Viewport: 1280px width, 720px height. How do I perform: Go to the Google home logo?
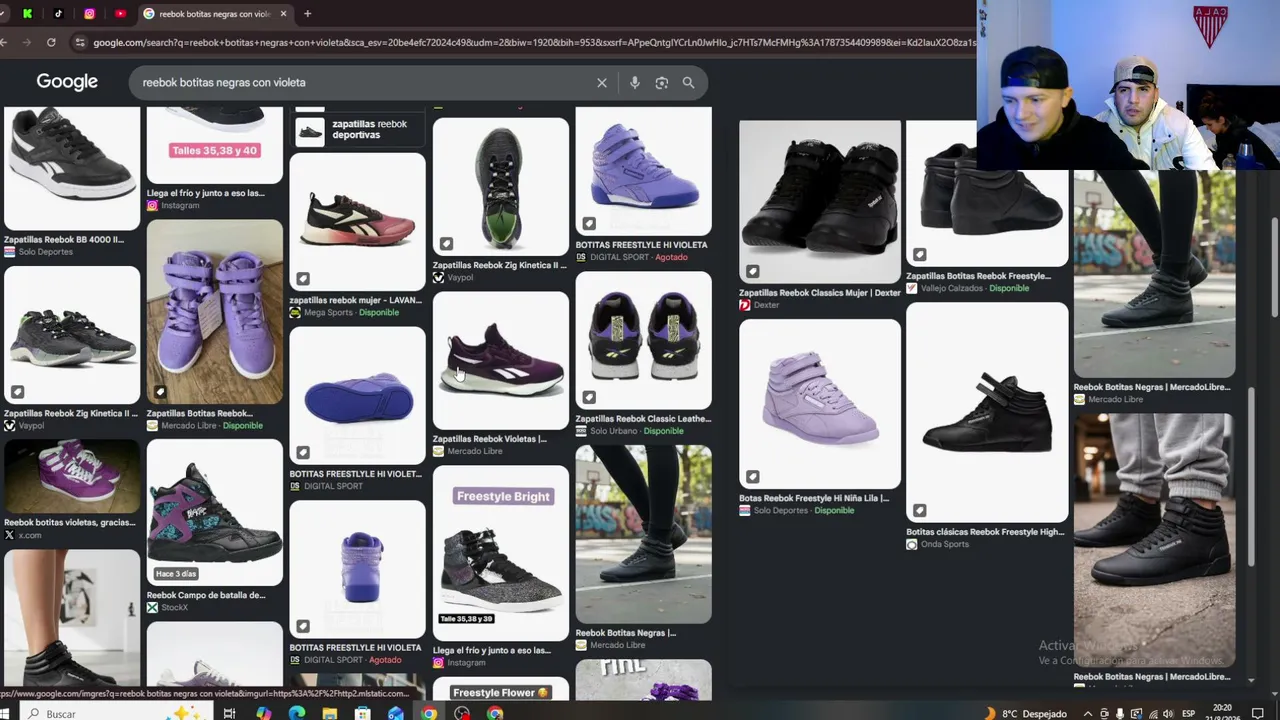click(x=67, y=82)
